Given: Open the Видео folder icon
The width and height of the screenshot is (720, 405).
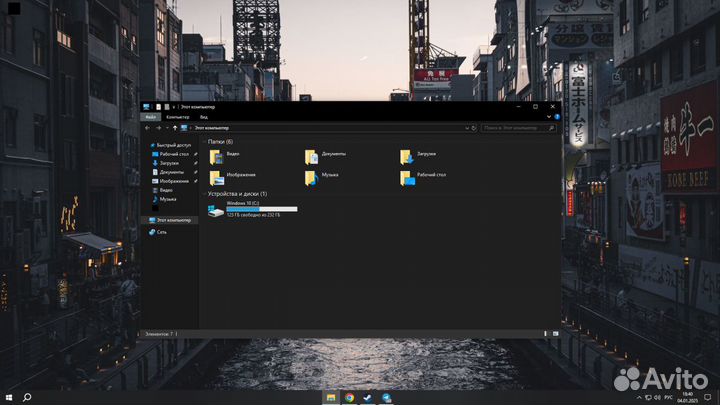Looking at the screenshot, I should [216, 156].
